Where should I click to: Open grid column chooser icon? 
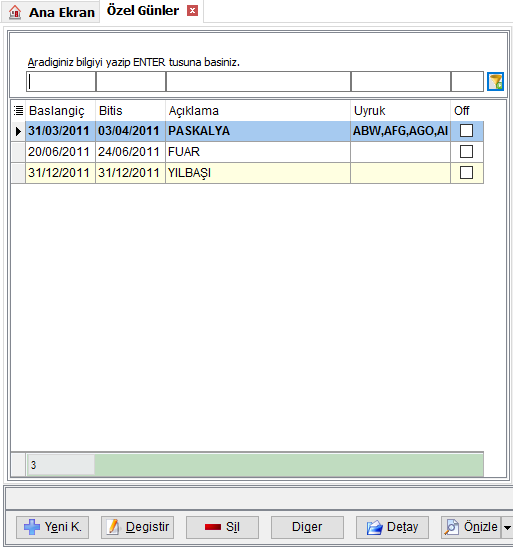coord(18,111)
